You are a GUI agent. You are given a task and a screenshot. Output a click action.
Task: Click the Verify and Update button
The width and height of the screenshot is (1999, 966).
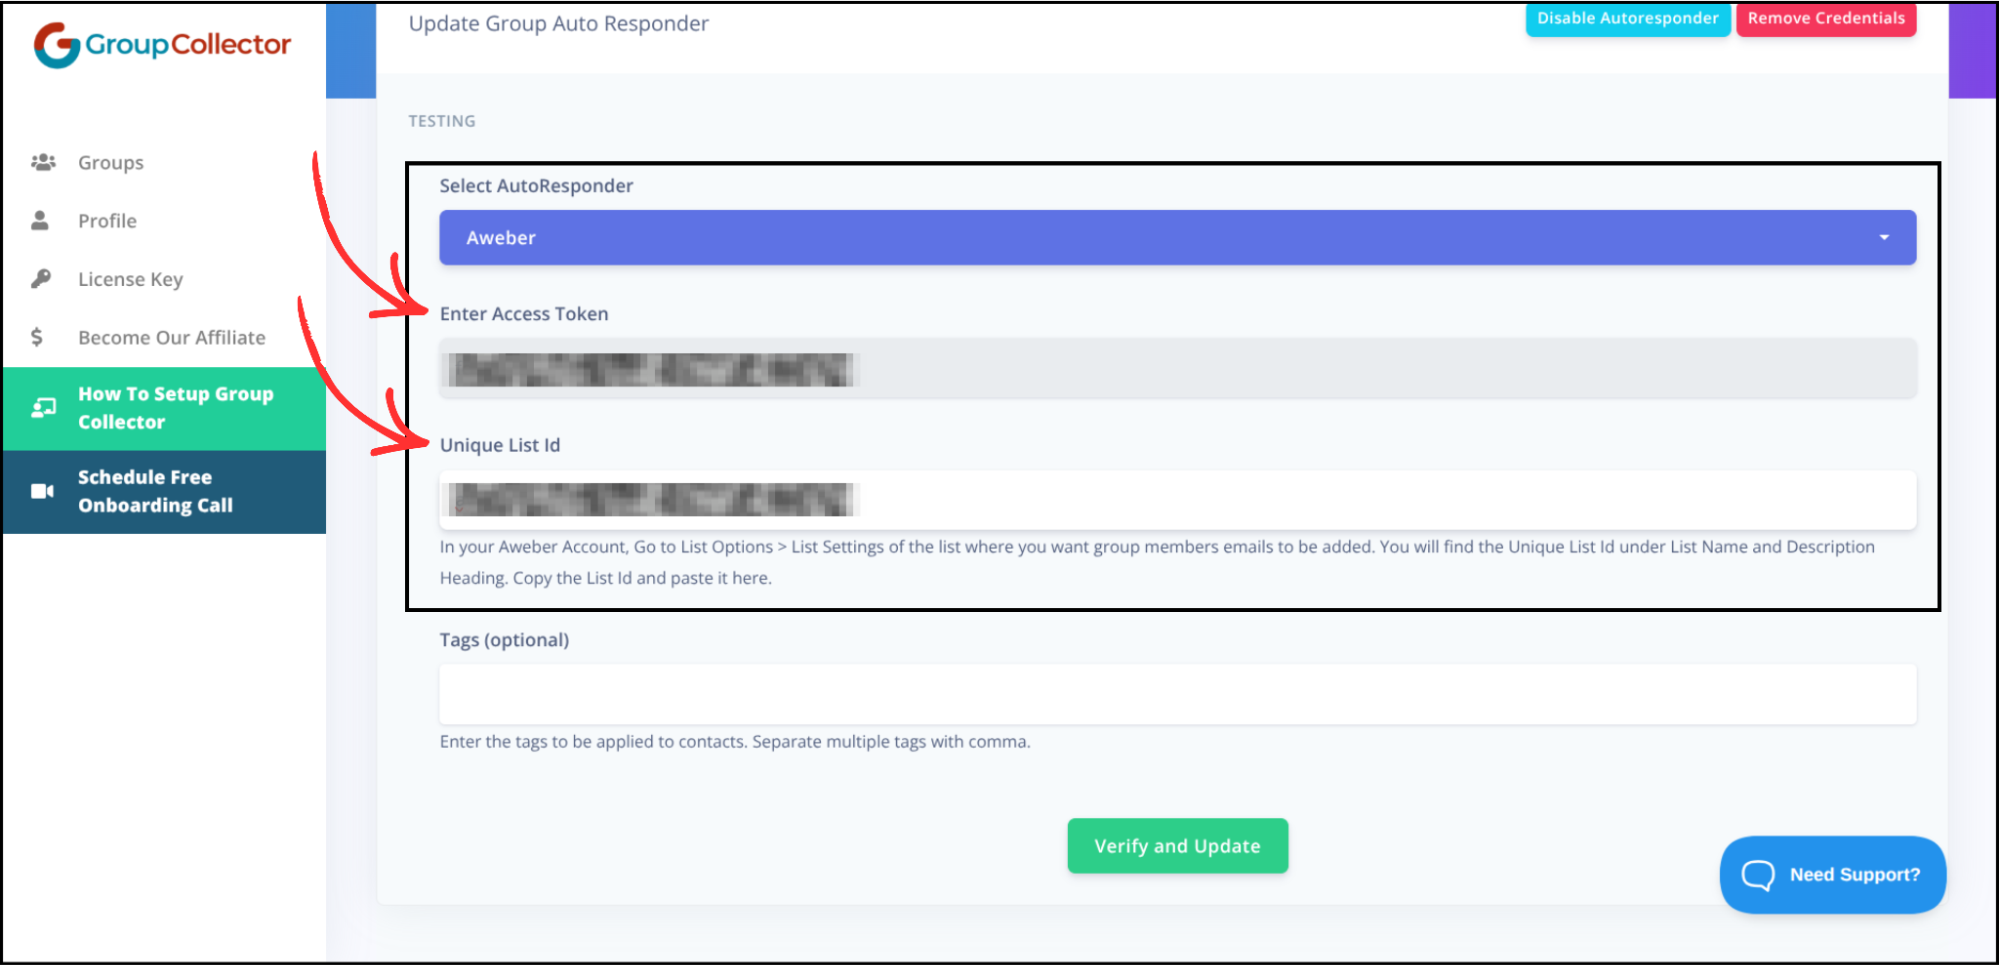(x=1177, y=845)
